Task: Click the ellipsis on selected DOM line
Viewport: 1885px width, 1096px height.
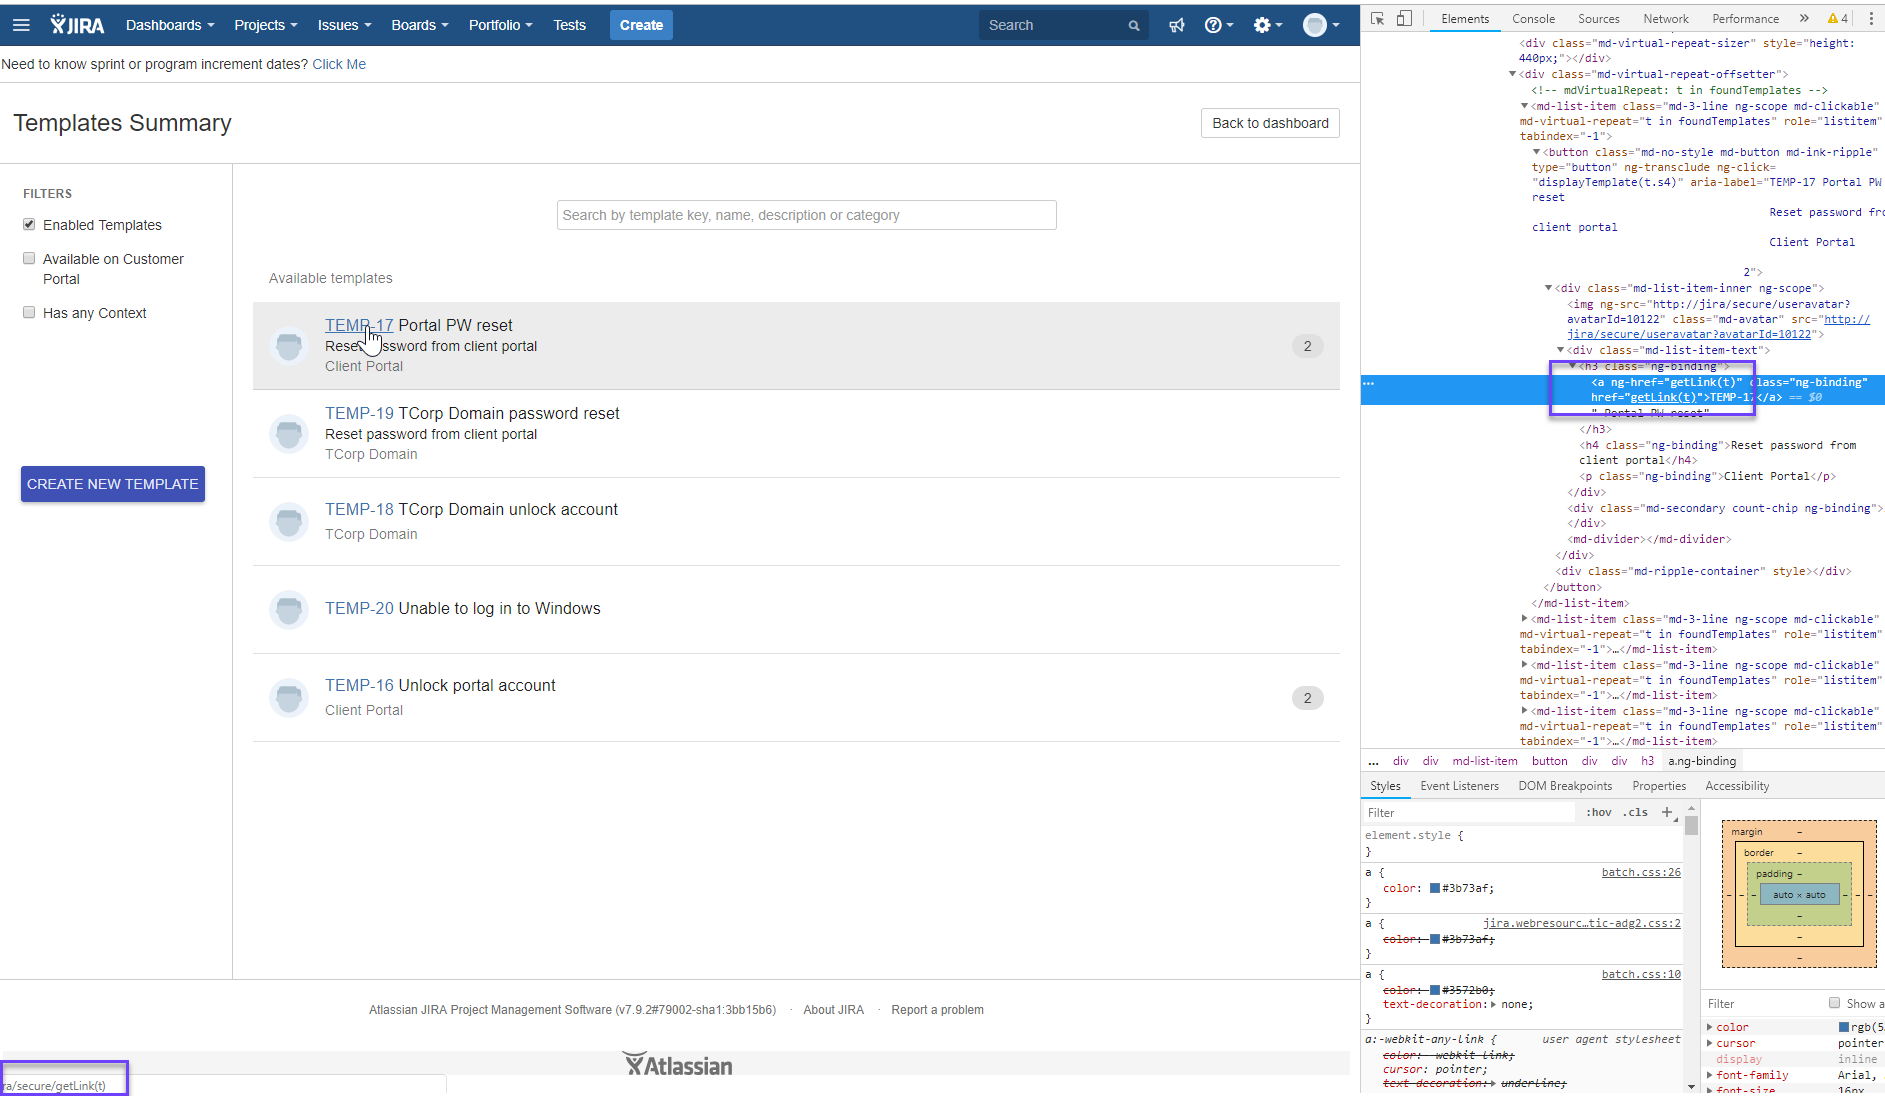Action: [1369, 383]
